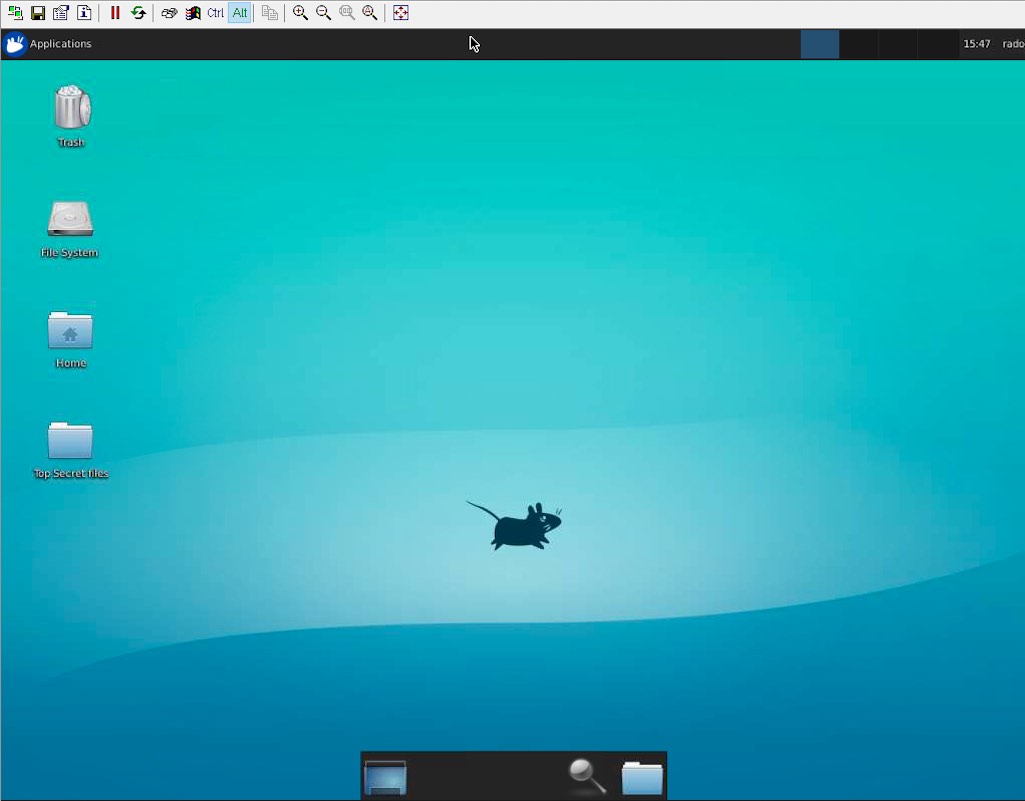Launch the search tool from the dock
The height and width of the screenshot is (801, 1025).
(x=585, y=776)
